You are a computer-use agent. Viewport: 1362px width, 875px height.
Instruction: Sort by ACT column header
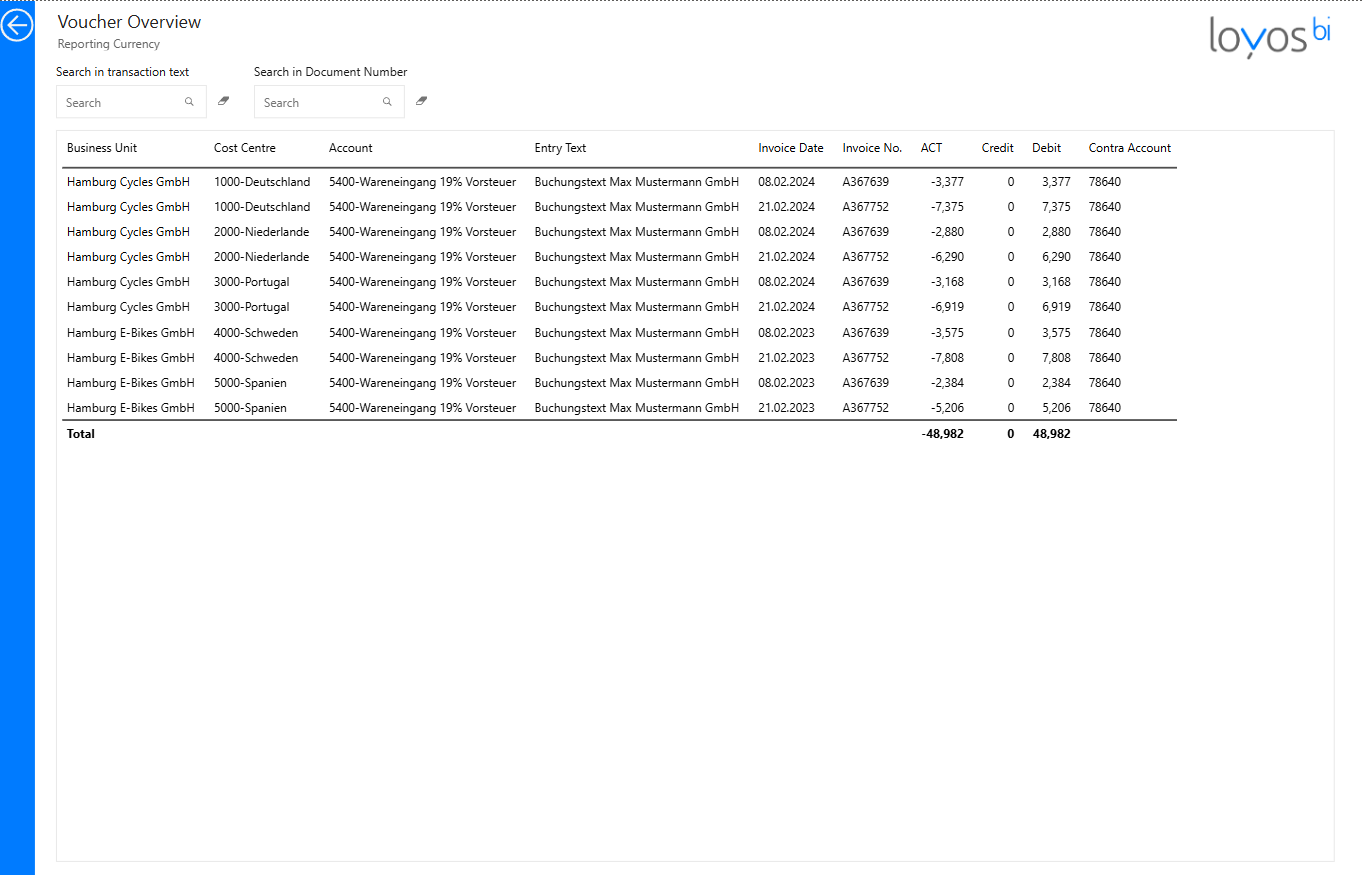coord(931,148)
